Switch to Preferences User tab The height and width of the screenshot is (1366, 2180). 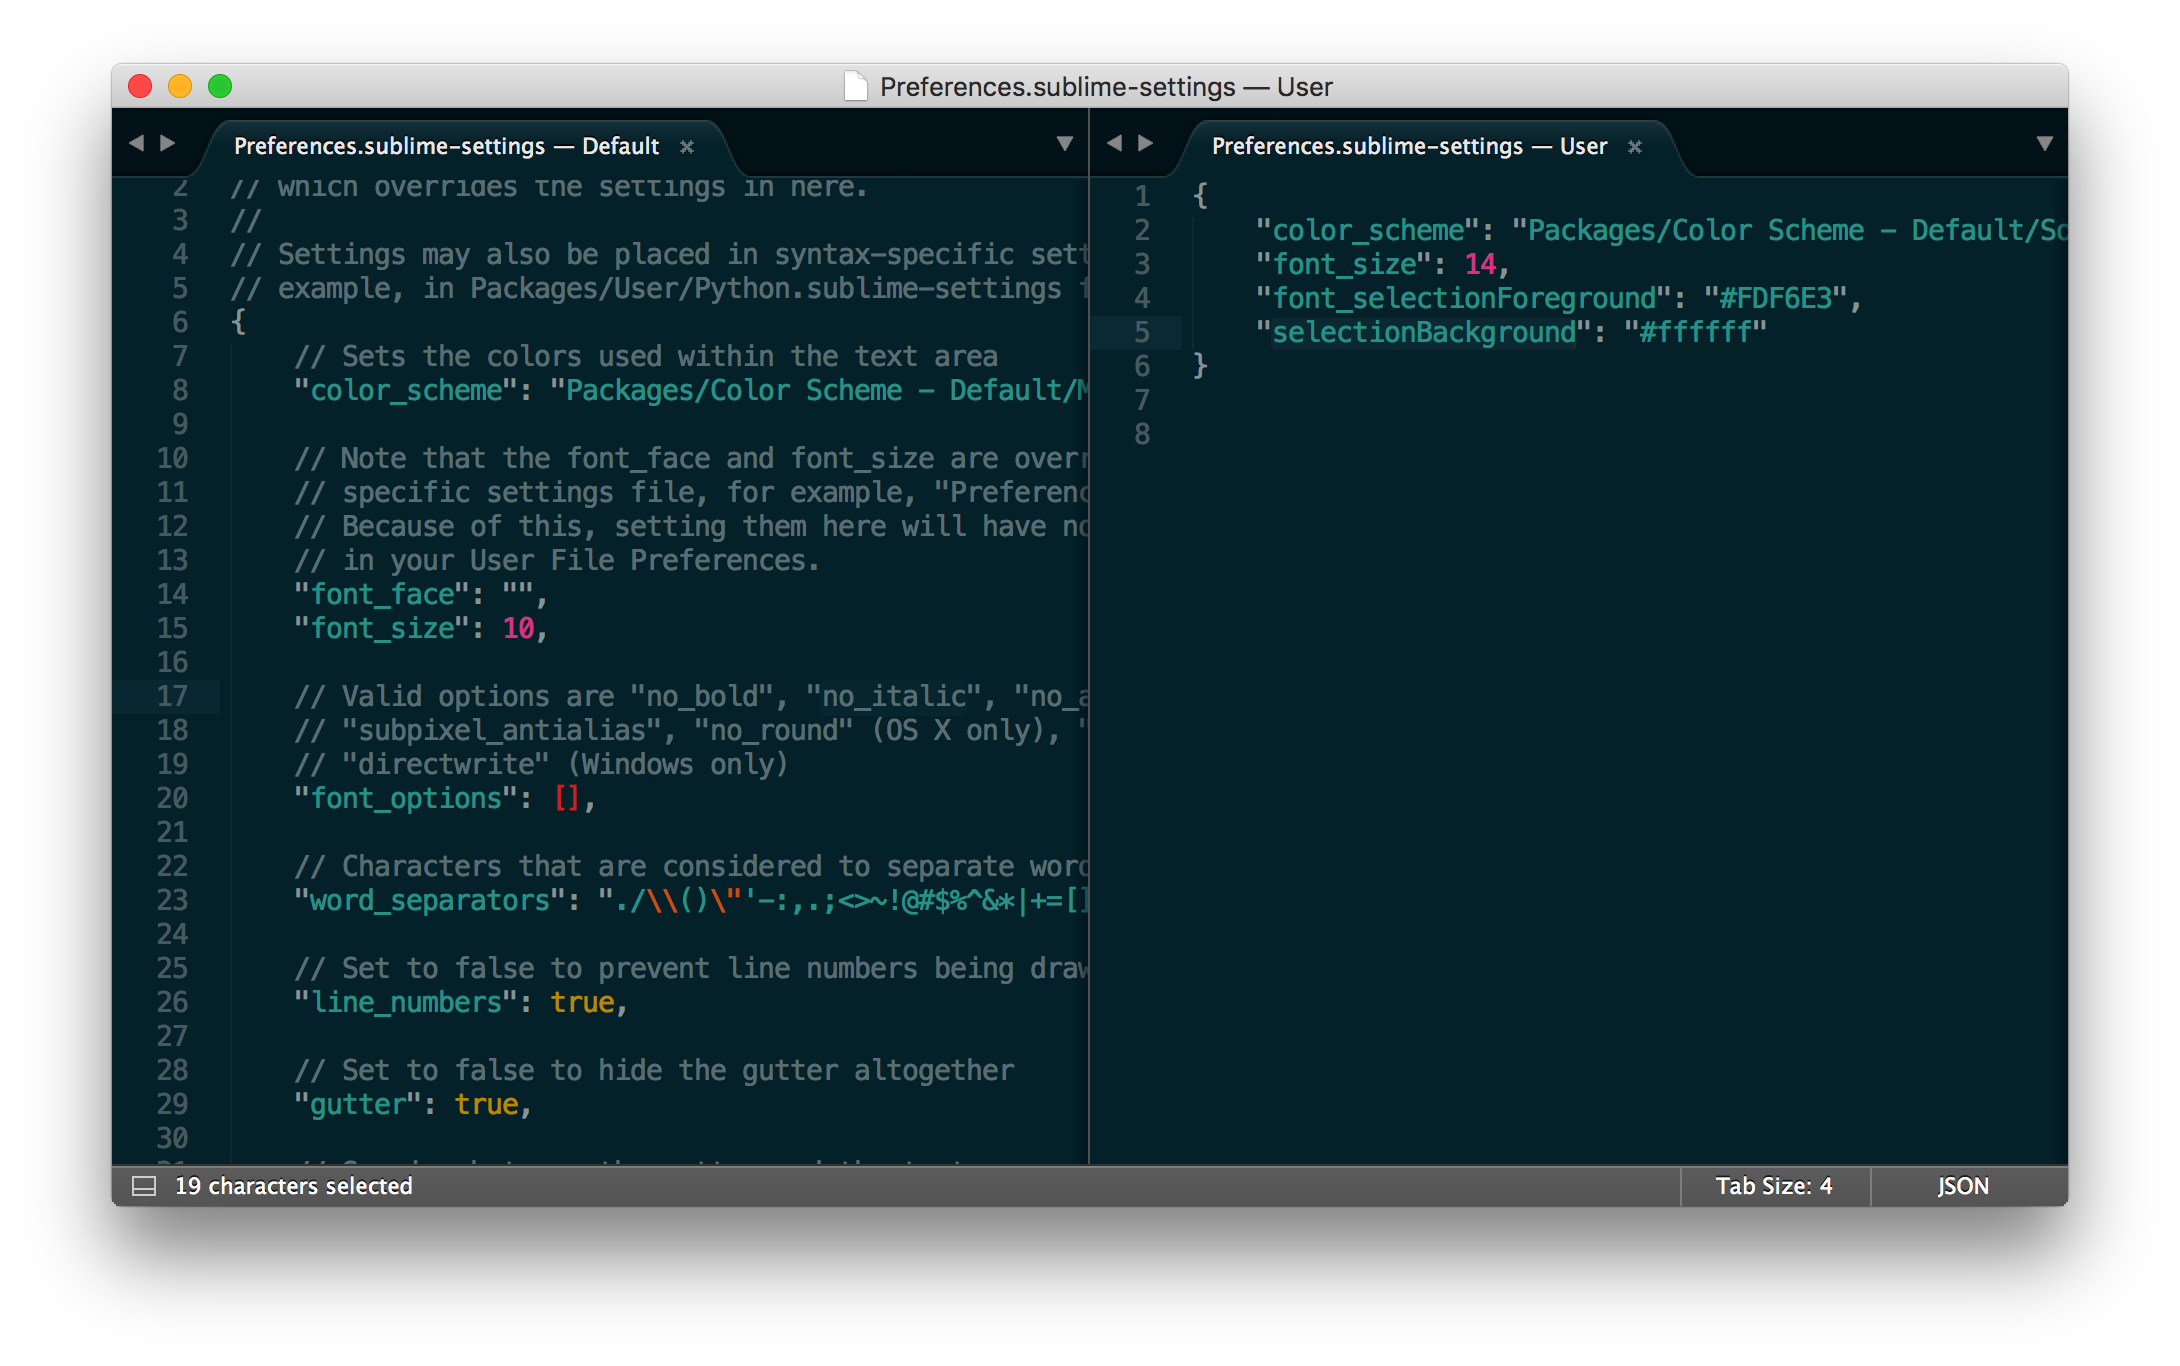pos(1409,146)
